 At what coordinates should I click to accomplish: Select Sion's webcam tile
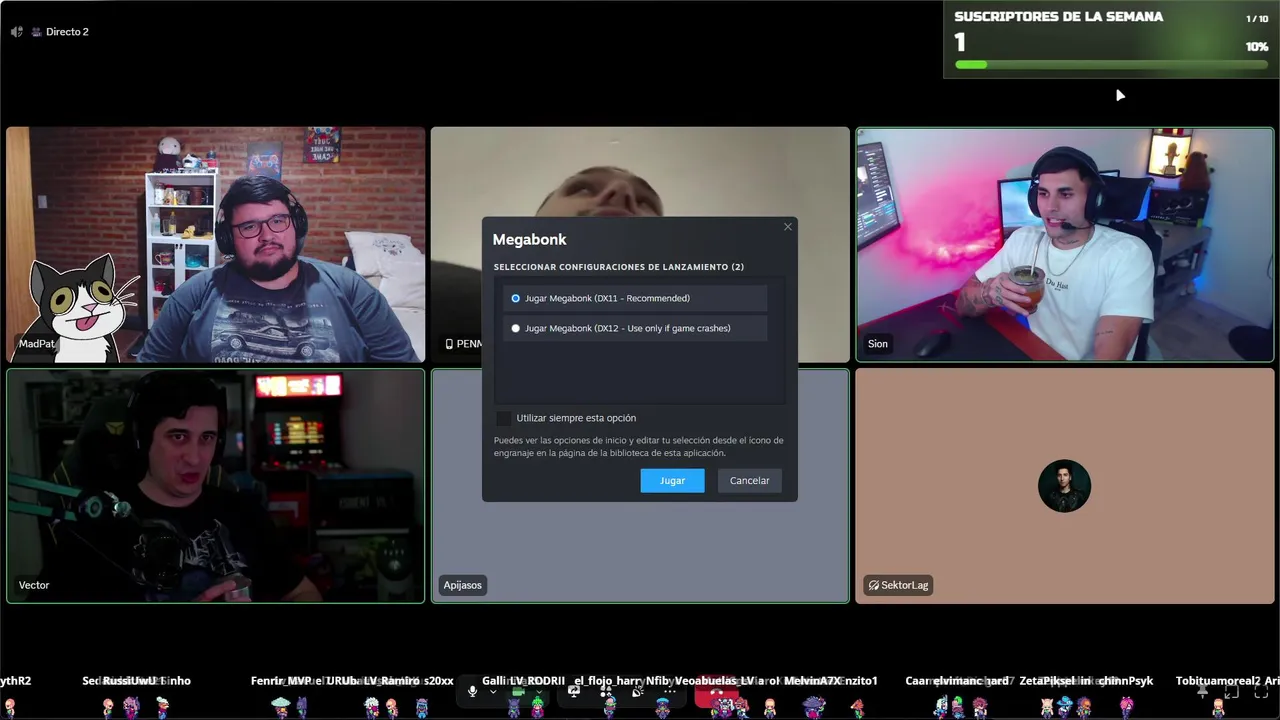[1065, 244]
